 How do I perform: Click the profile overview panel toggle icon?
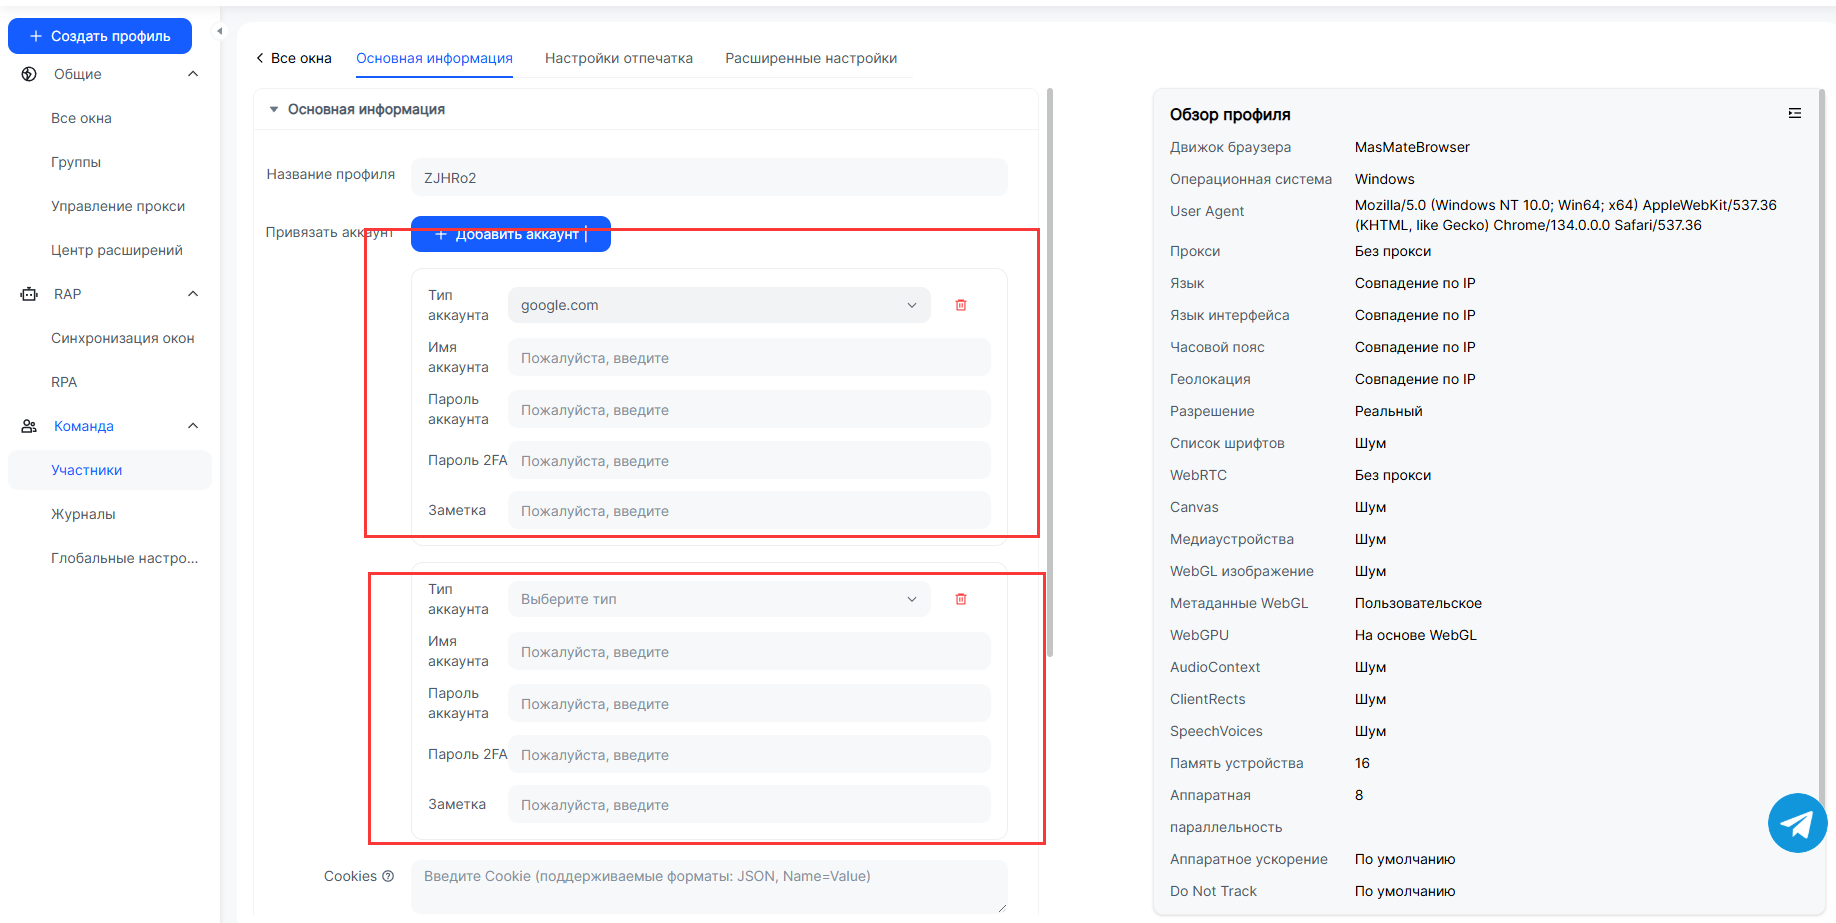pos(1794,114)
